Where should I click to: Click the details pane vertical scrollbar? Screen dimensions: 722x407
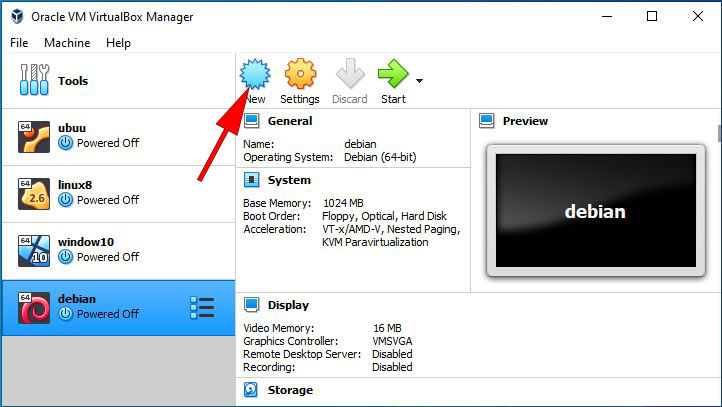[x=719, y=134]
